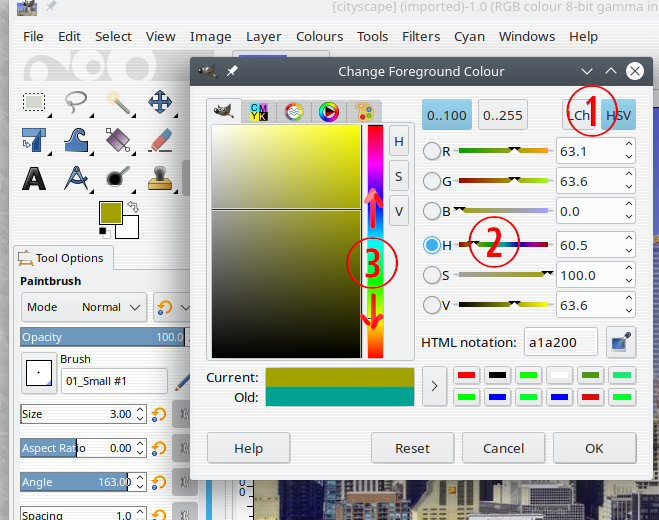Click the eyedropper colour picker icon
Screen dimensions: 659x520
(x=619, y=342)
